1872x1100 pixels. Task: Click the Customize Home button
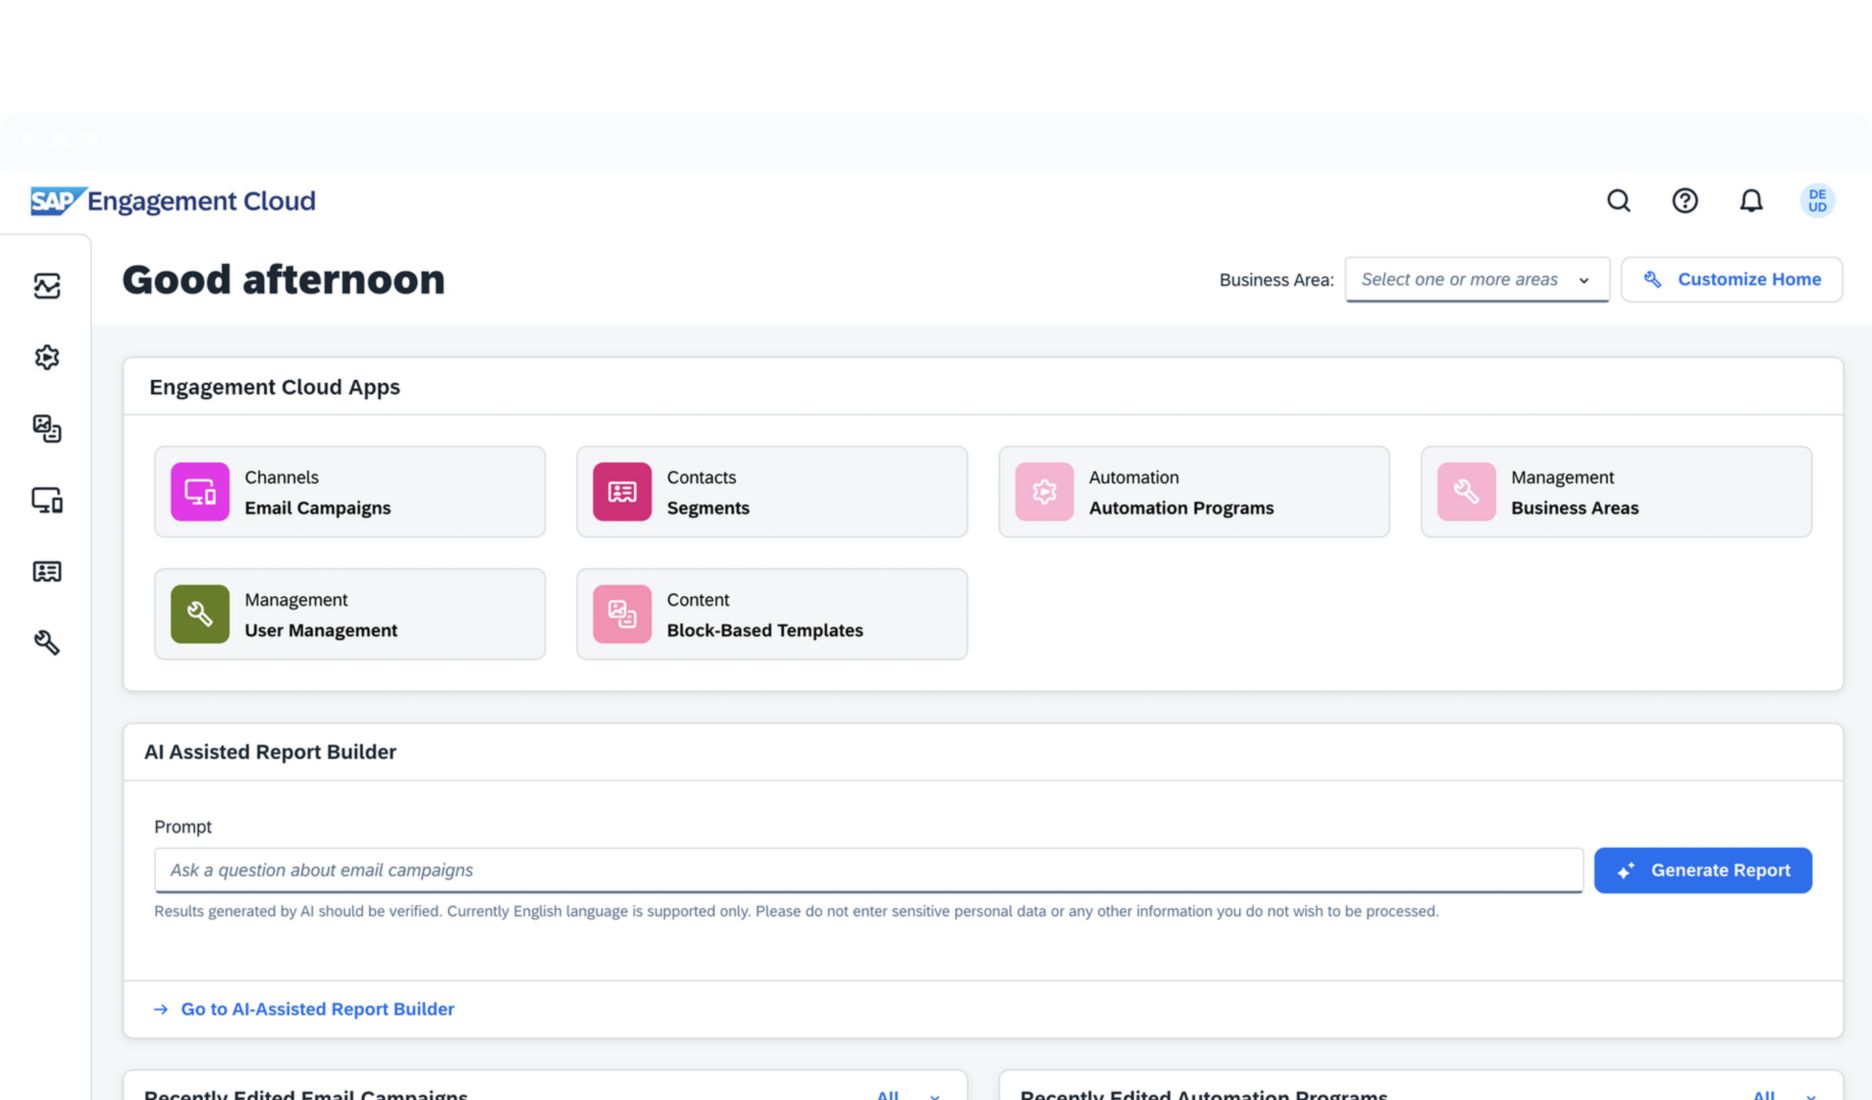1731,279
